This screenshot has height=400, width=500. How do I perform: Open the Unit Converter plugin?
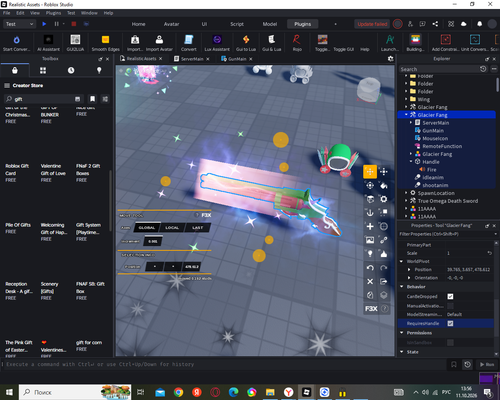click(475, 43)
